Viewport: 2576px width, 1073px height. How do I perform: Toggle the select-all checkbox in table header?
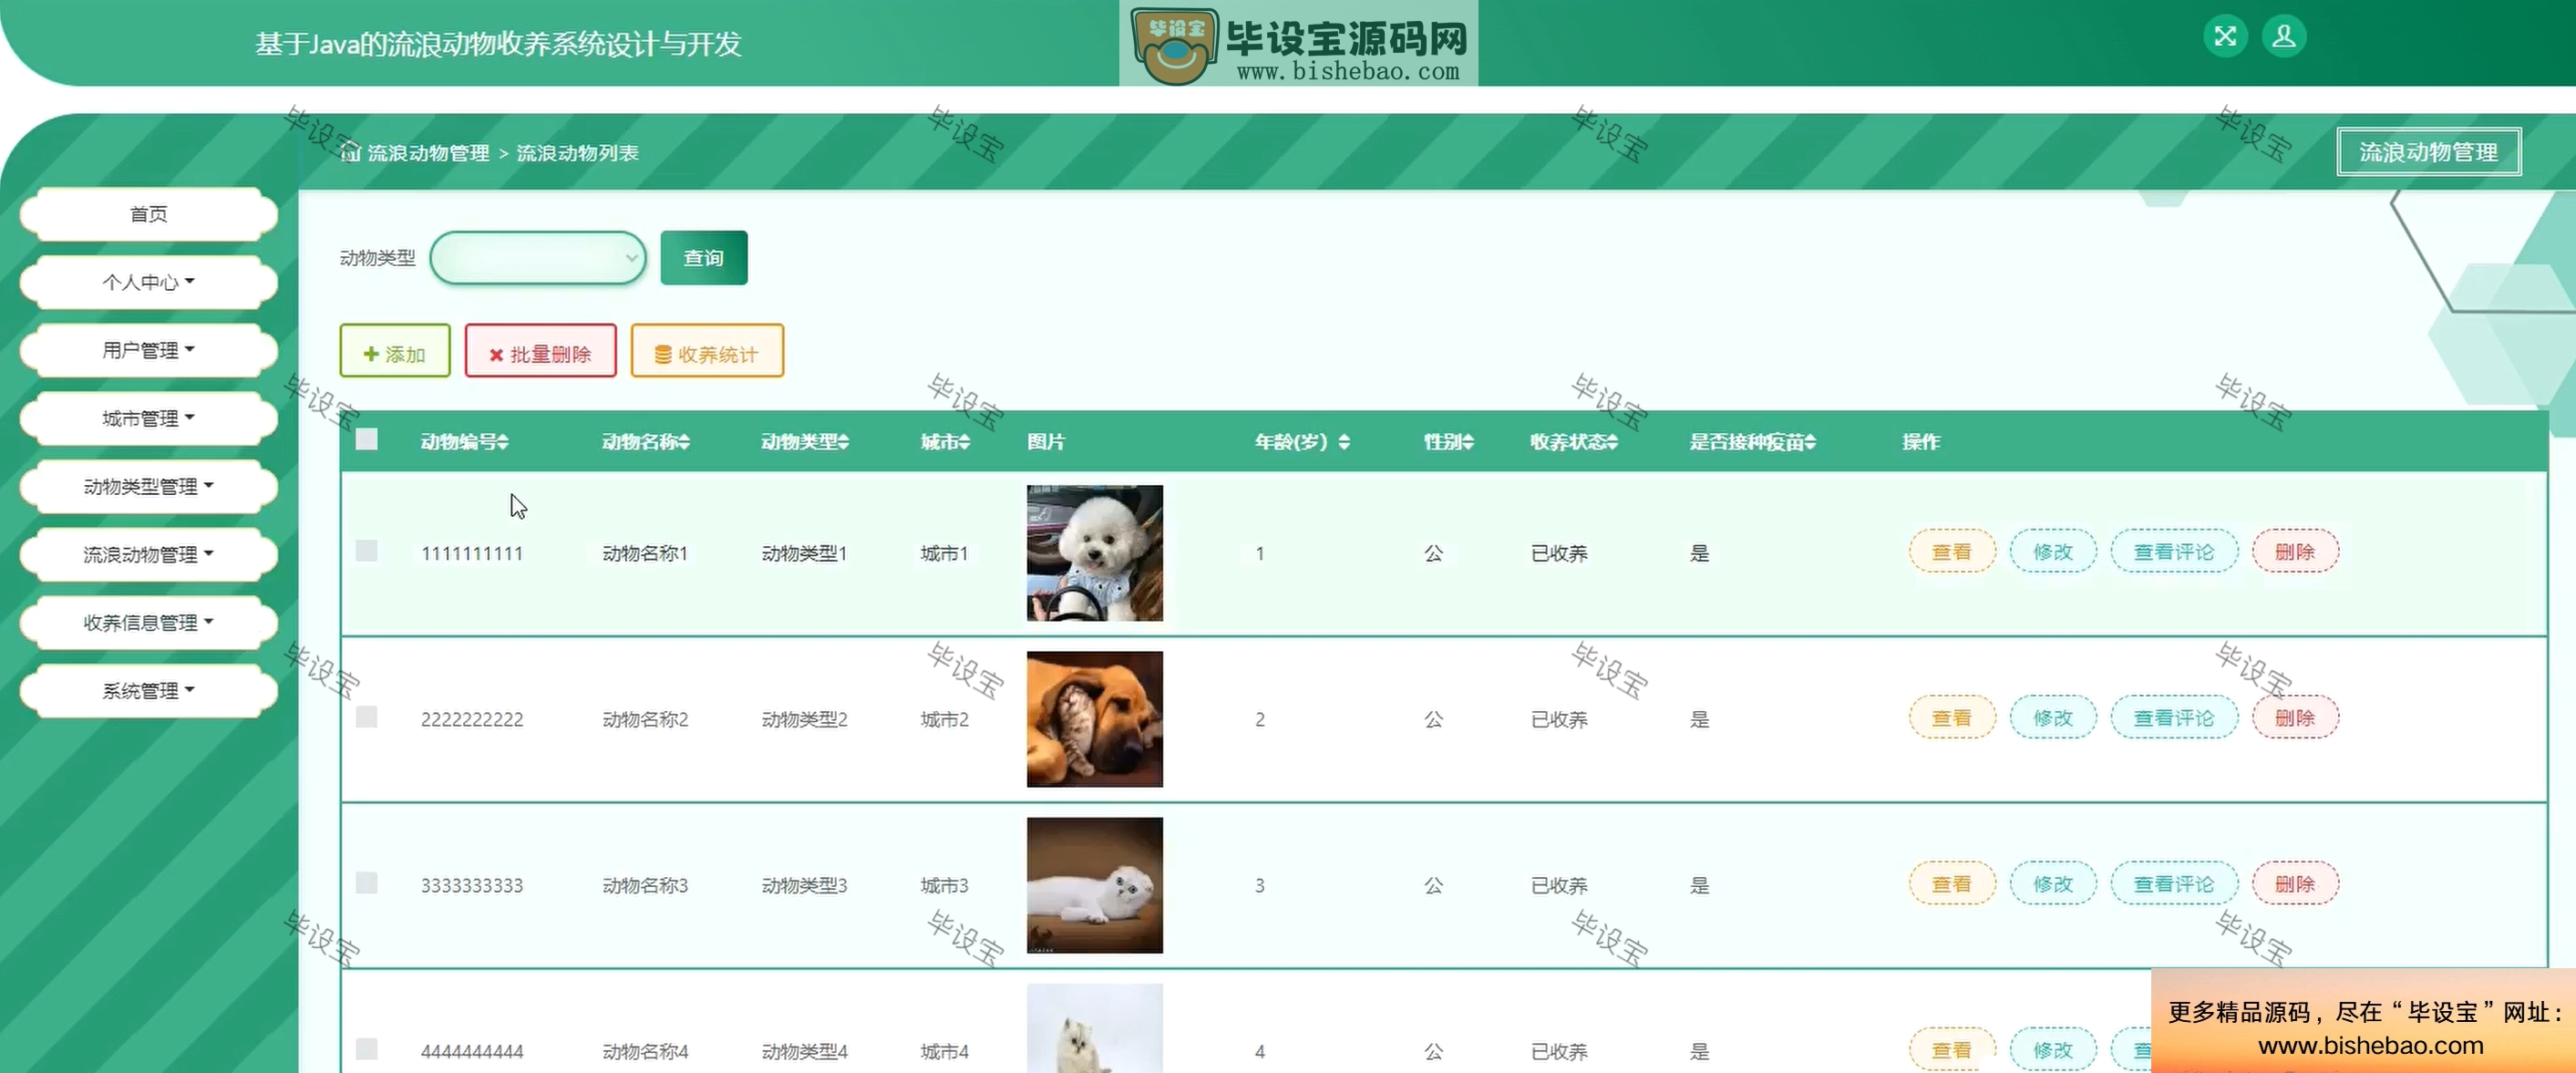367,439
